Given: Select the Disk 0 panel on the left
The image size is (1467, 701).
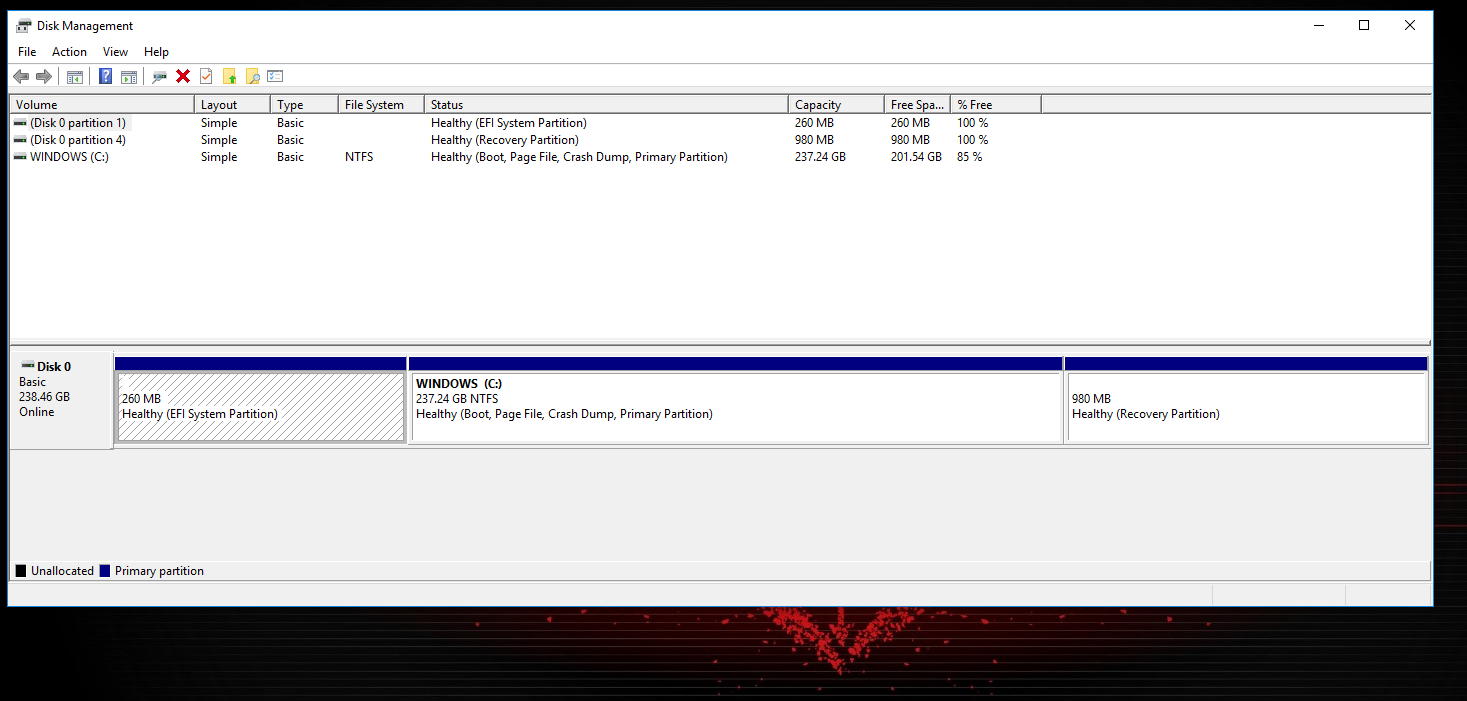Looking at the screenshot, I should (x=60, y=400).
